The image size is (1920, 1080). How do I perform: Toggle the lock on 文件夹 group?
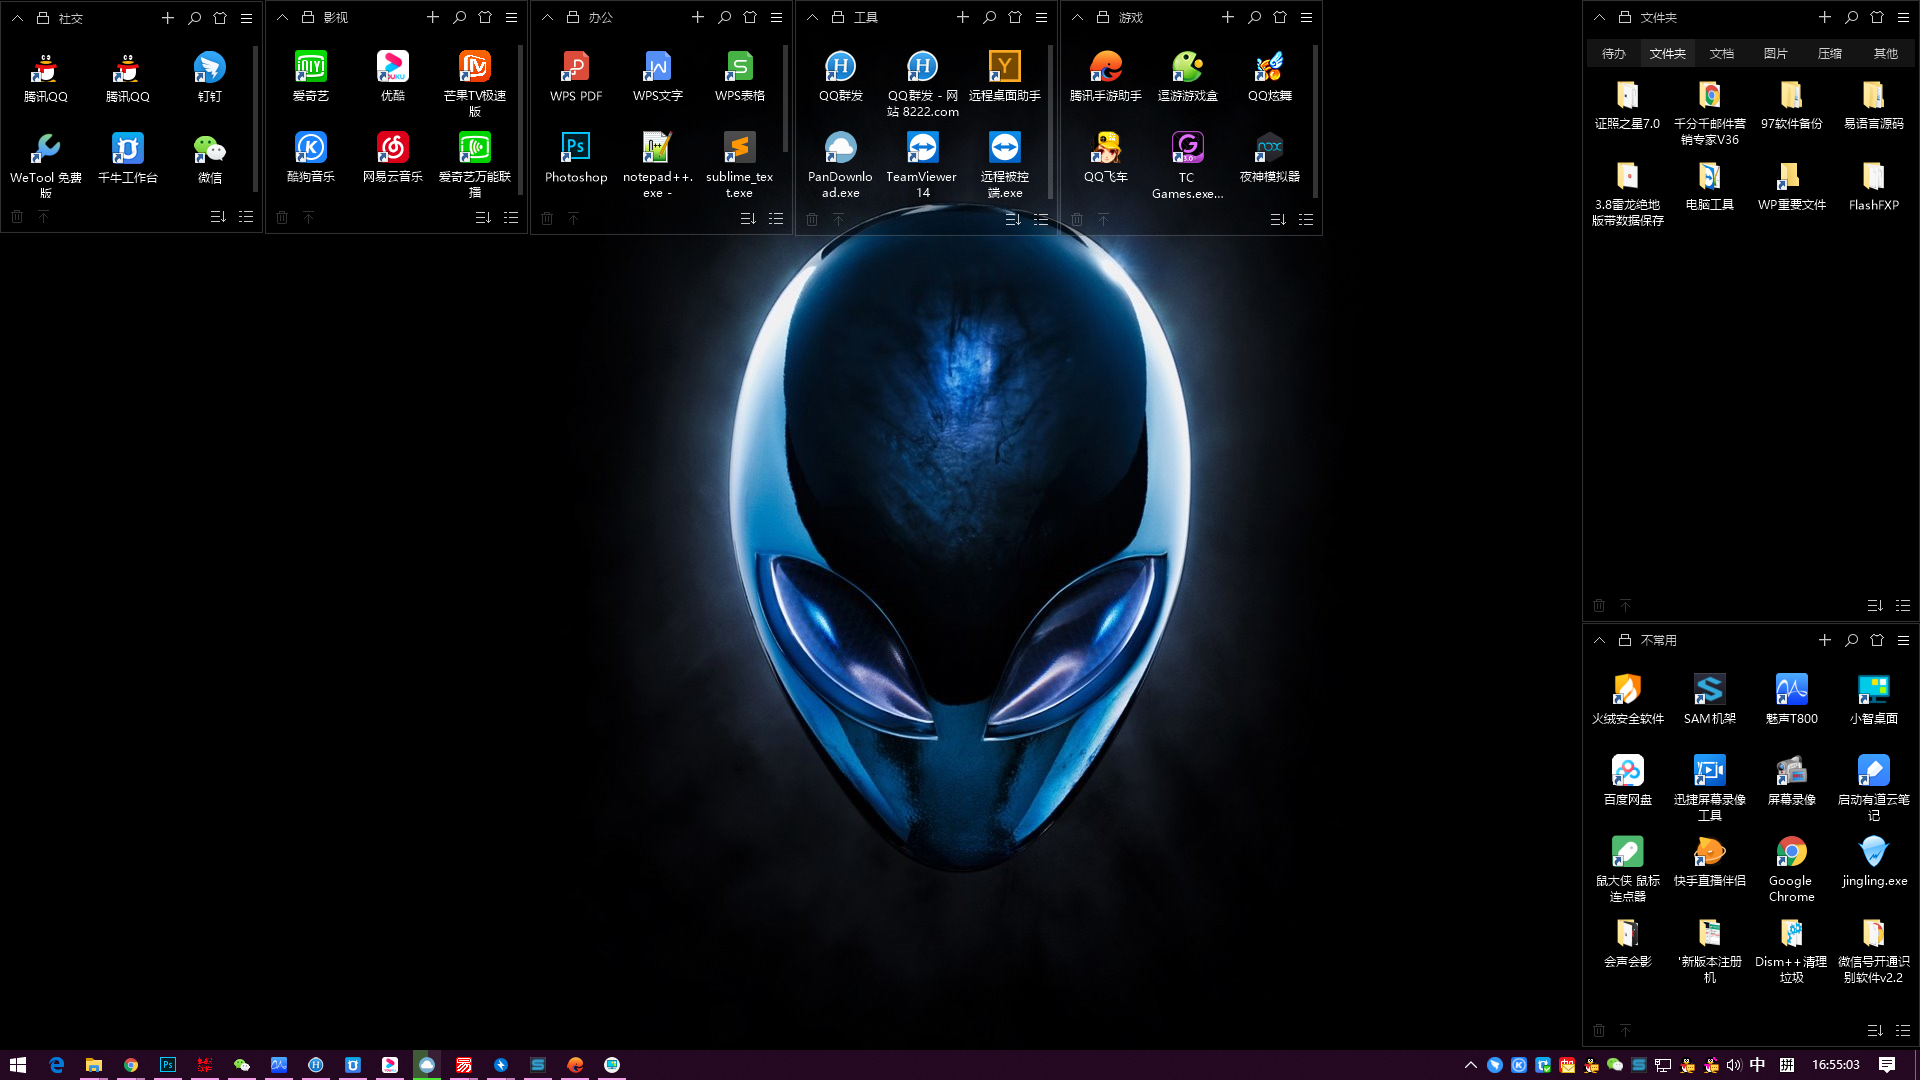(1625, 18)
